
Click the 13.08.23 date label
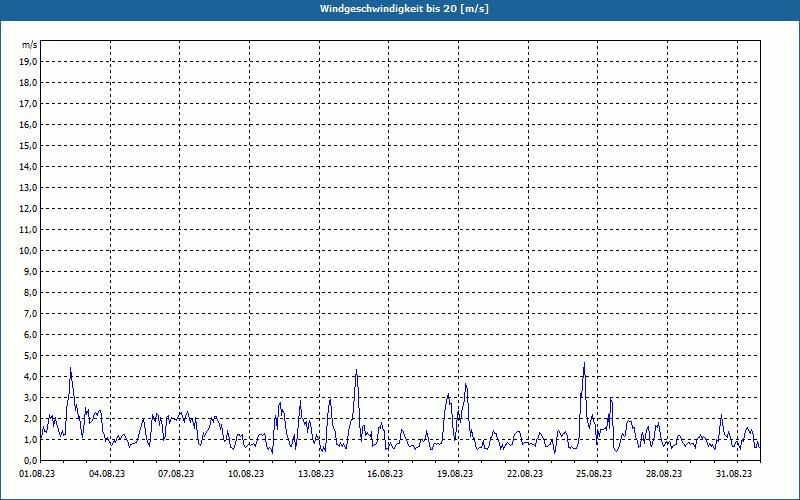(x=315, y=474)
